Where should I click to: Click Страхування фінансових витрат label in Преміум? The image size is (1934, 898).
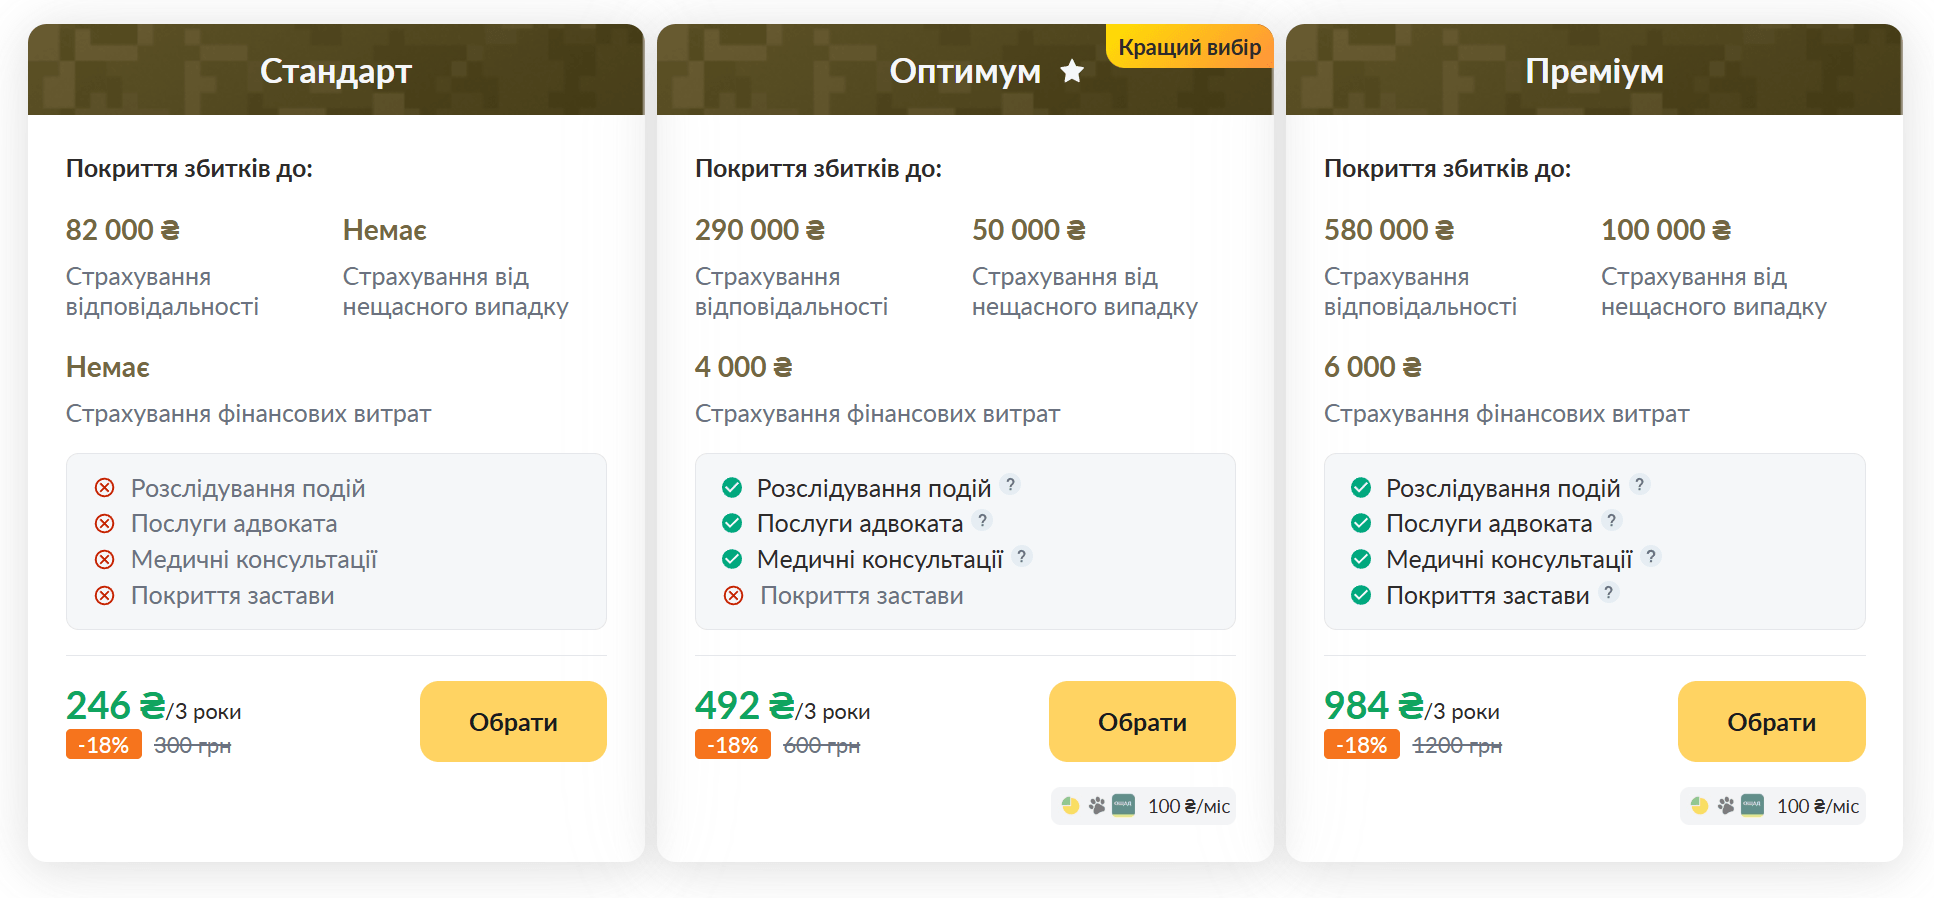[1507, 414]
